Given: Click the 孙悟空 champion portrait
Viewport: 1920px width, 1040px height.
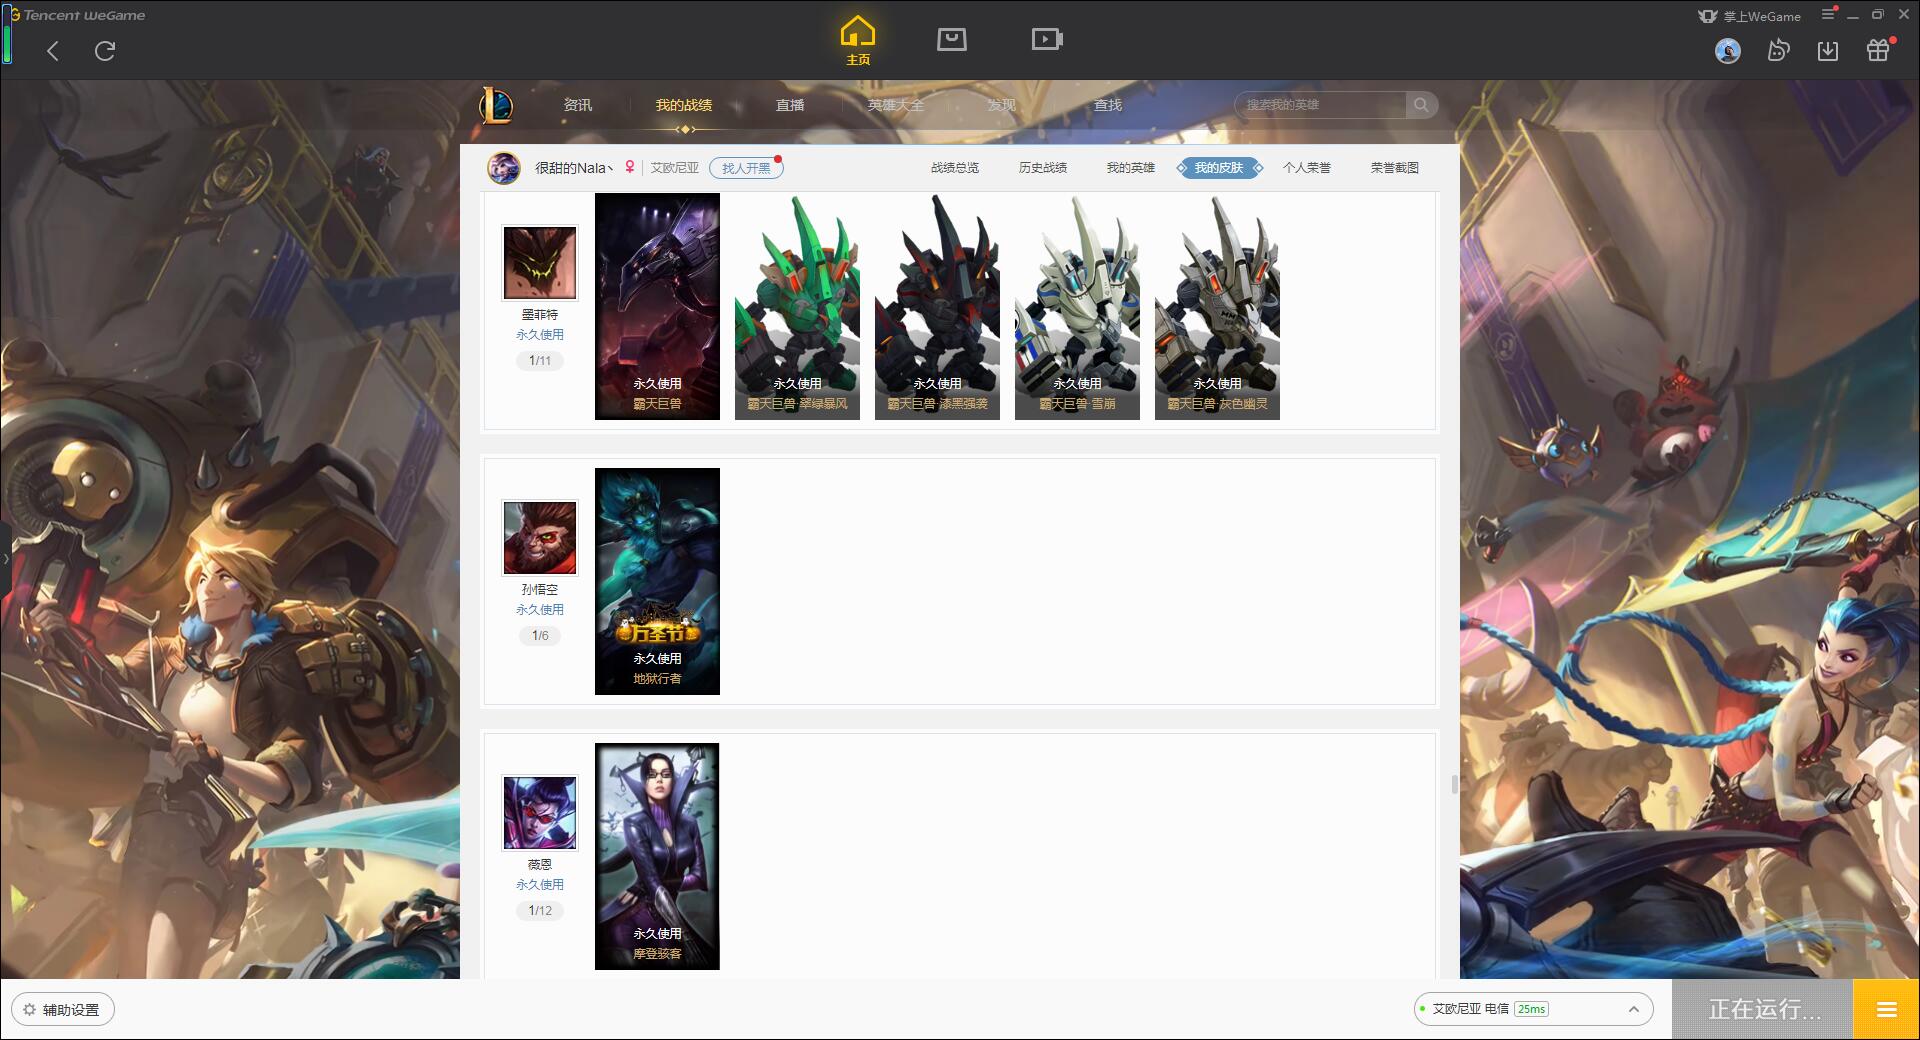Looking at the screenshot, I should 540,538.
